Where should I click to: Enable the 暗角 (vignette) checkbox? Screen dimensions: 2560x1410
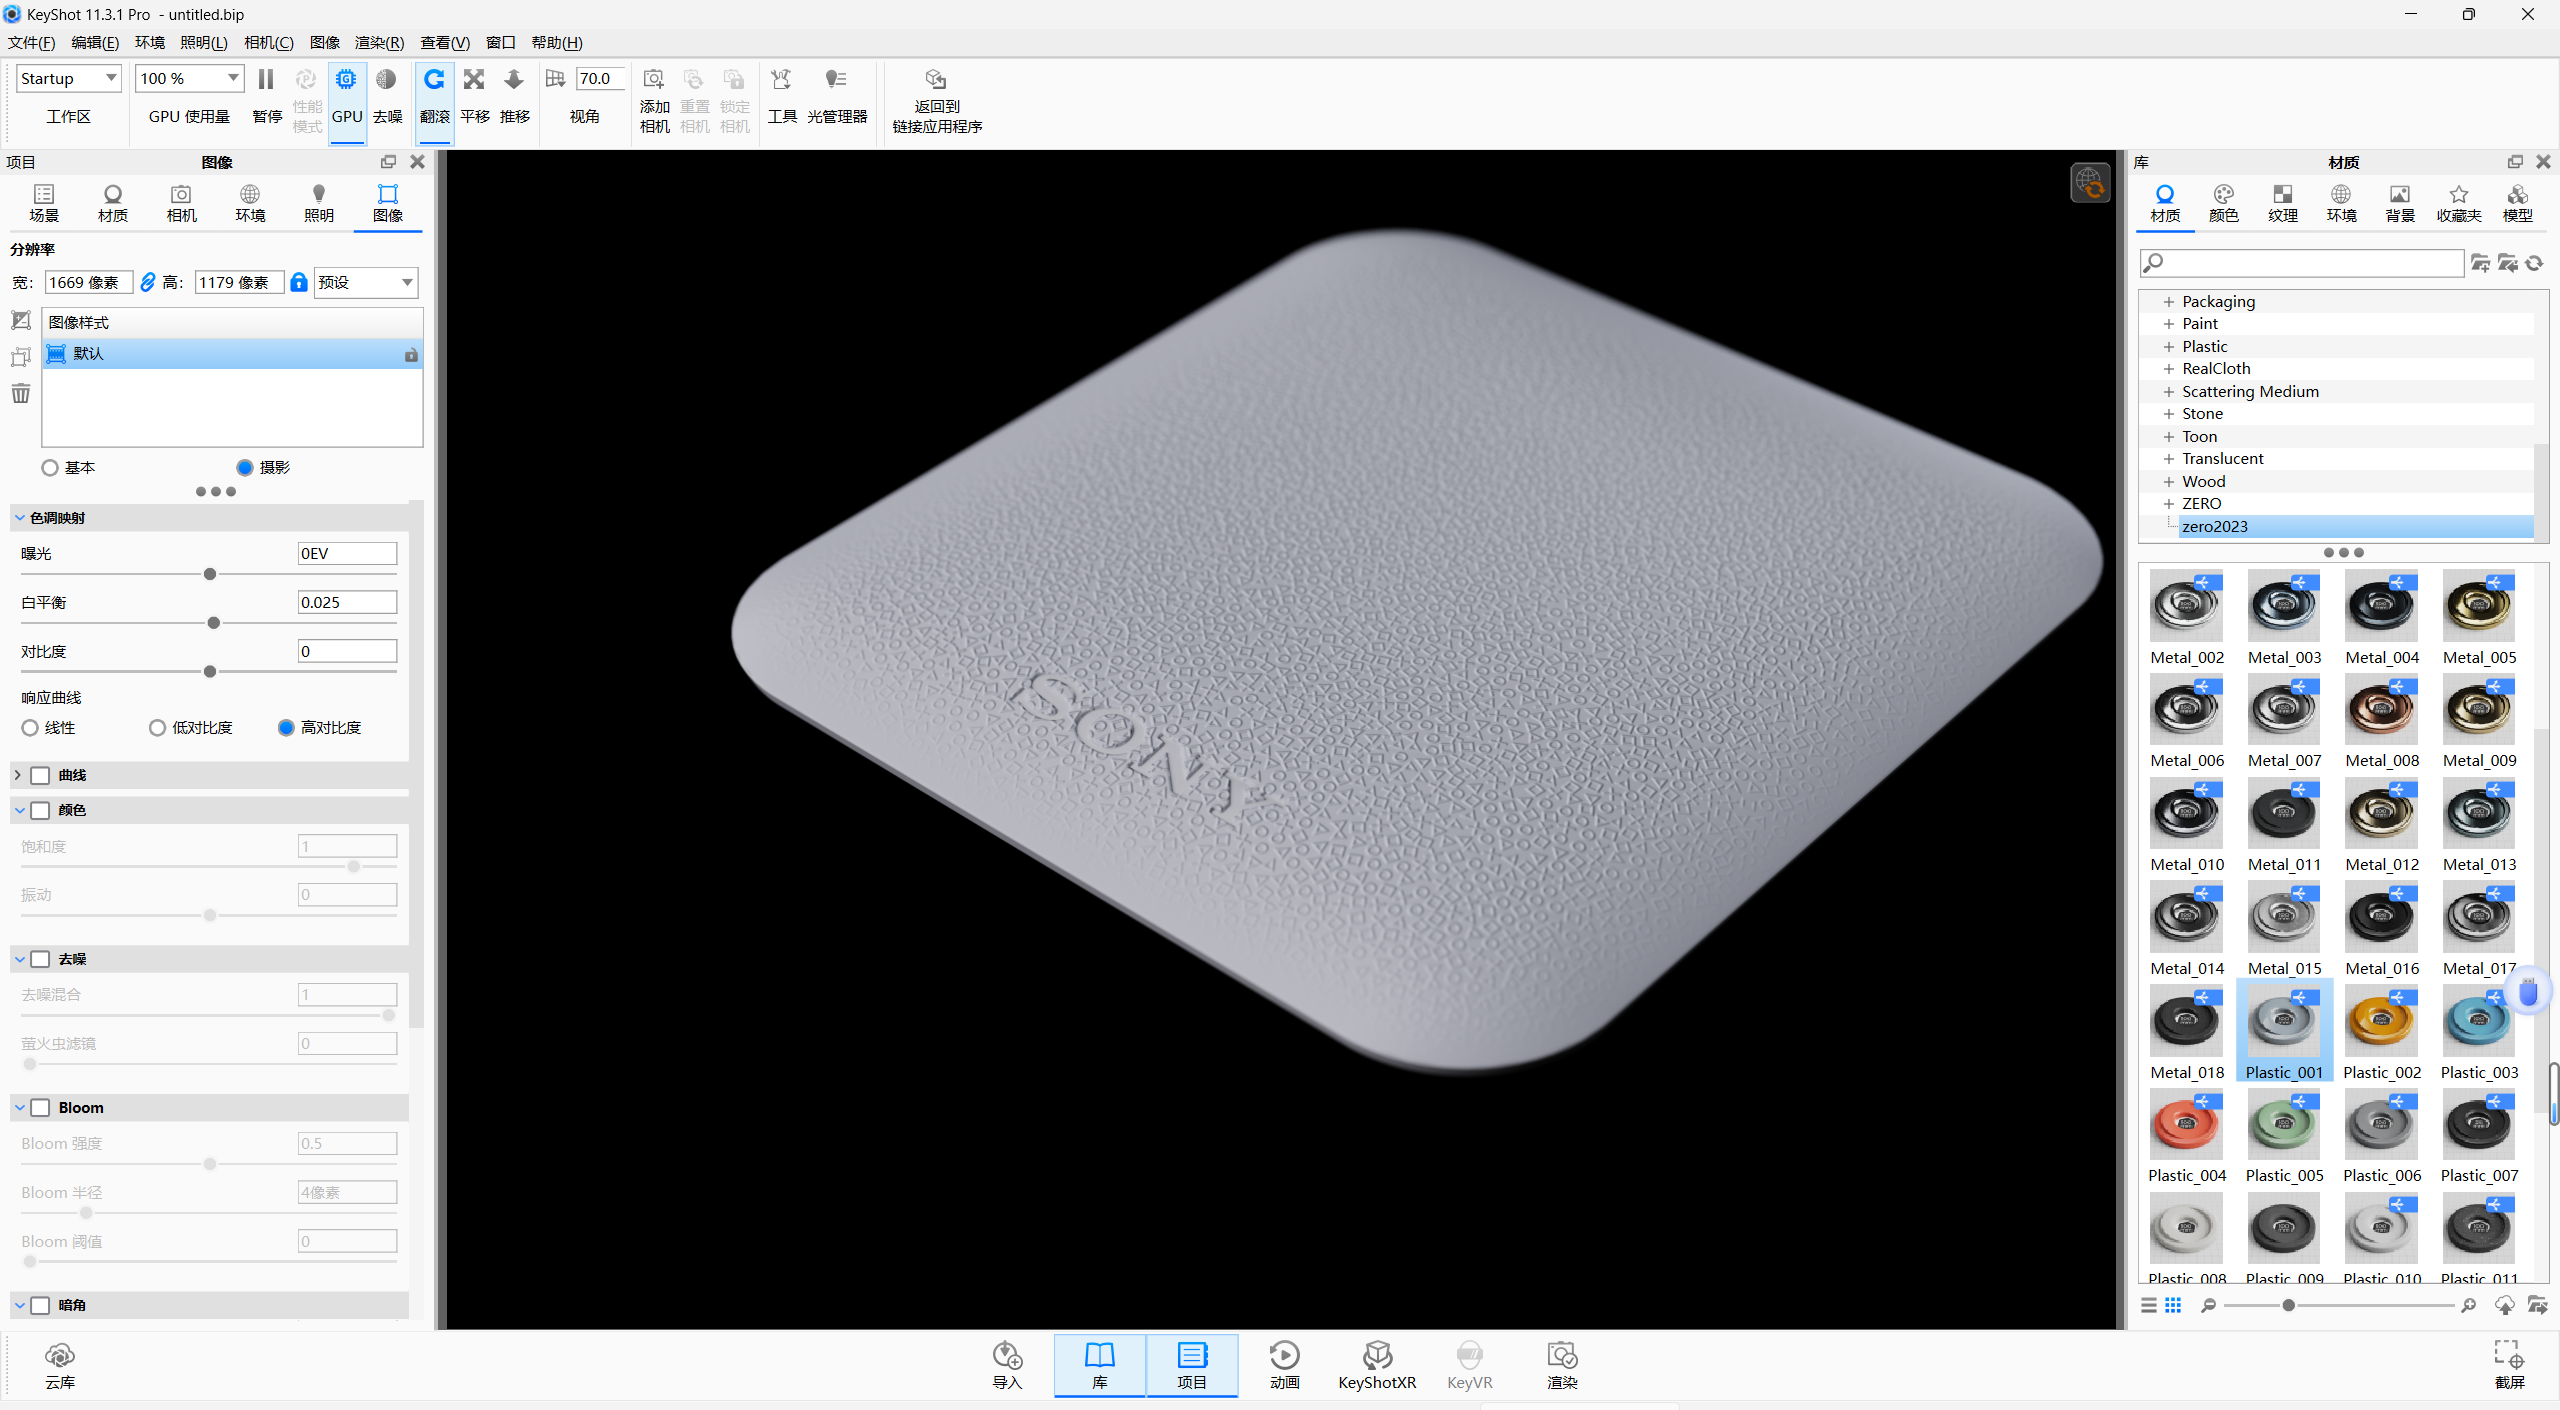[x=41, y=1305]
